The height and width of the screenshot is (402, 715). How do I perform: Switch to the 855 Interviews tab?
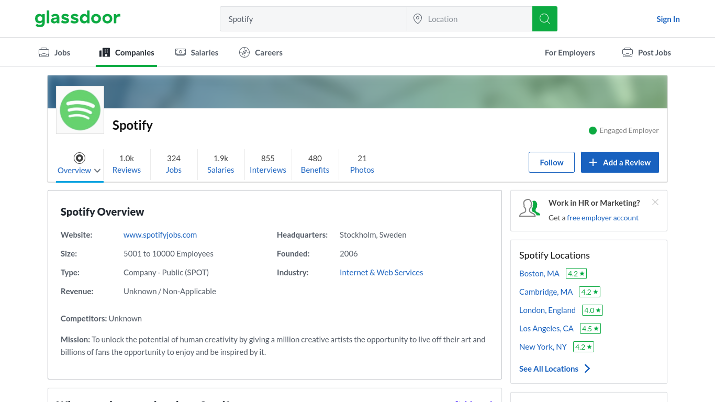(x=268, y=164)
